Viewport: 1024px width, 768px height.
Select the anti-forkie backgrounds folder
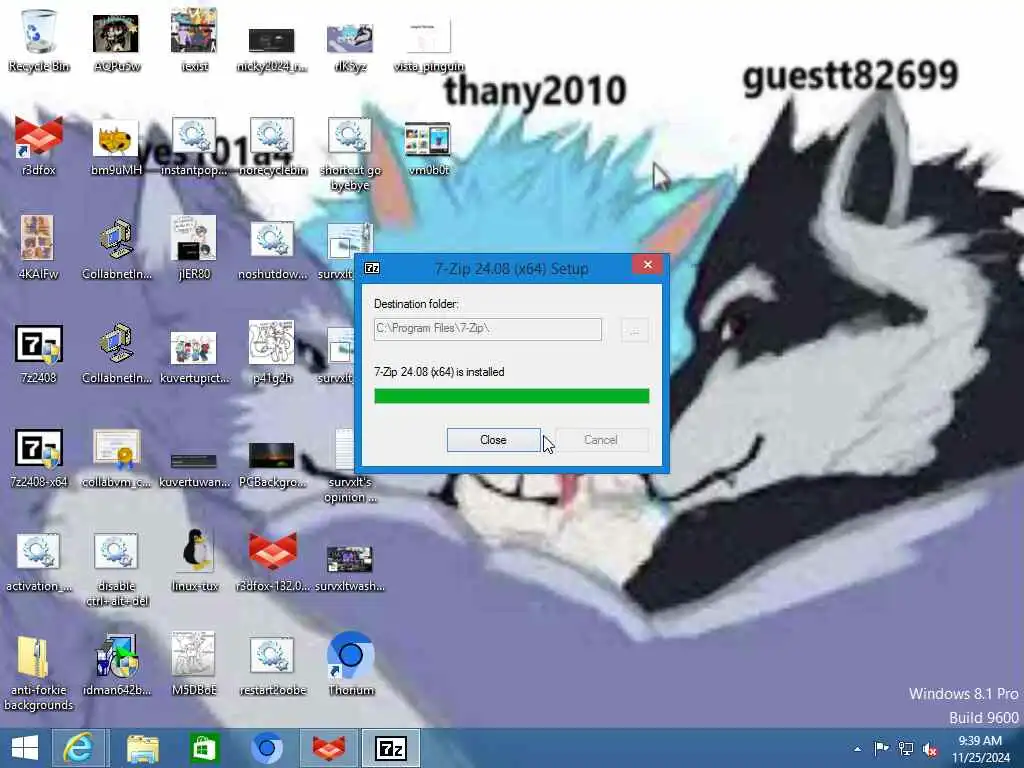tap(39, 673)
